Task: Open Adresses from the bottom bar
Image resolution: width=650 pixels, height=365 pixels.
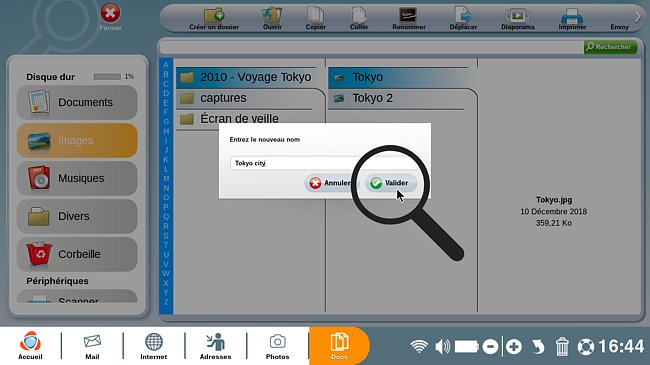Action: [216, 345]
